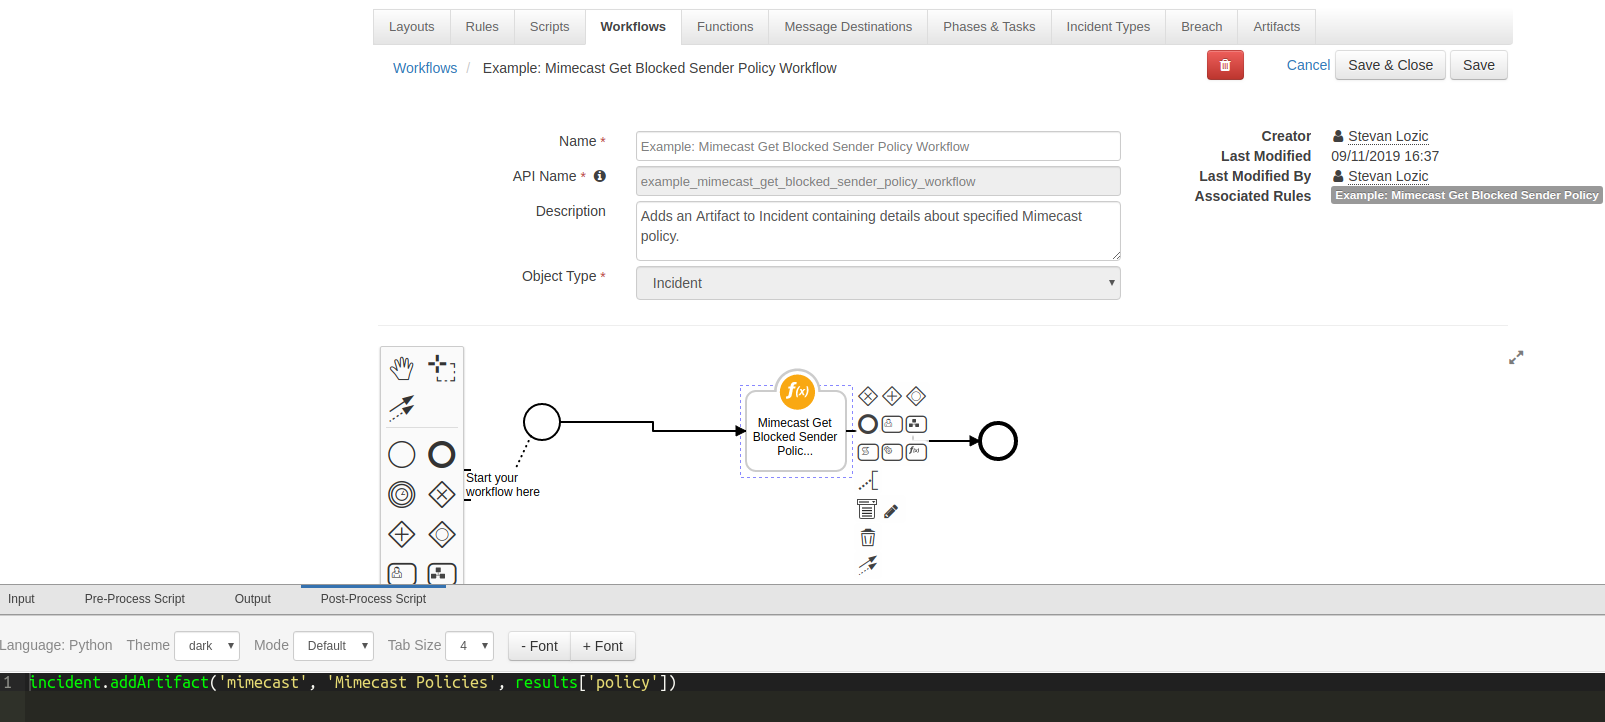Open the Object Type dropdown

(877, 283)
